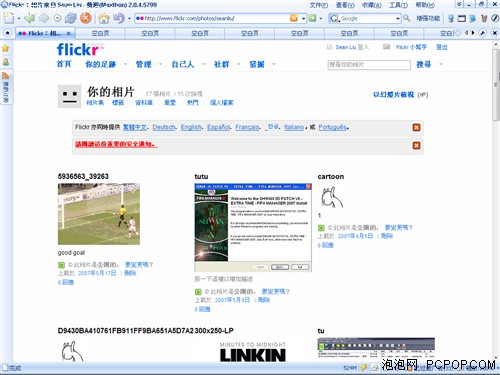The width and height of the screenshot is (500, 375).
Task: Click the New page icon in toolbar
Action: (x=9, y=18)
